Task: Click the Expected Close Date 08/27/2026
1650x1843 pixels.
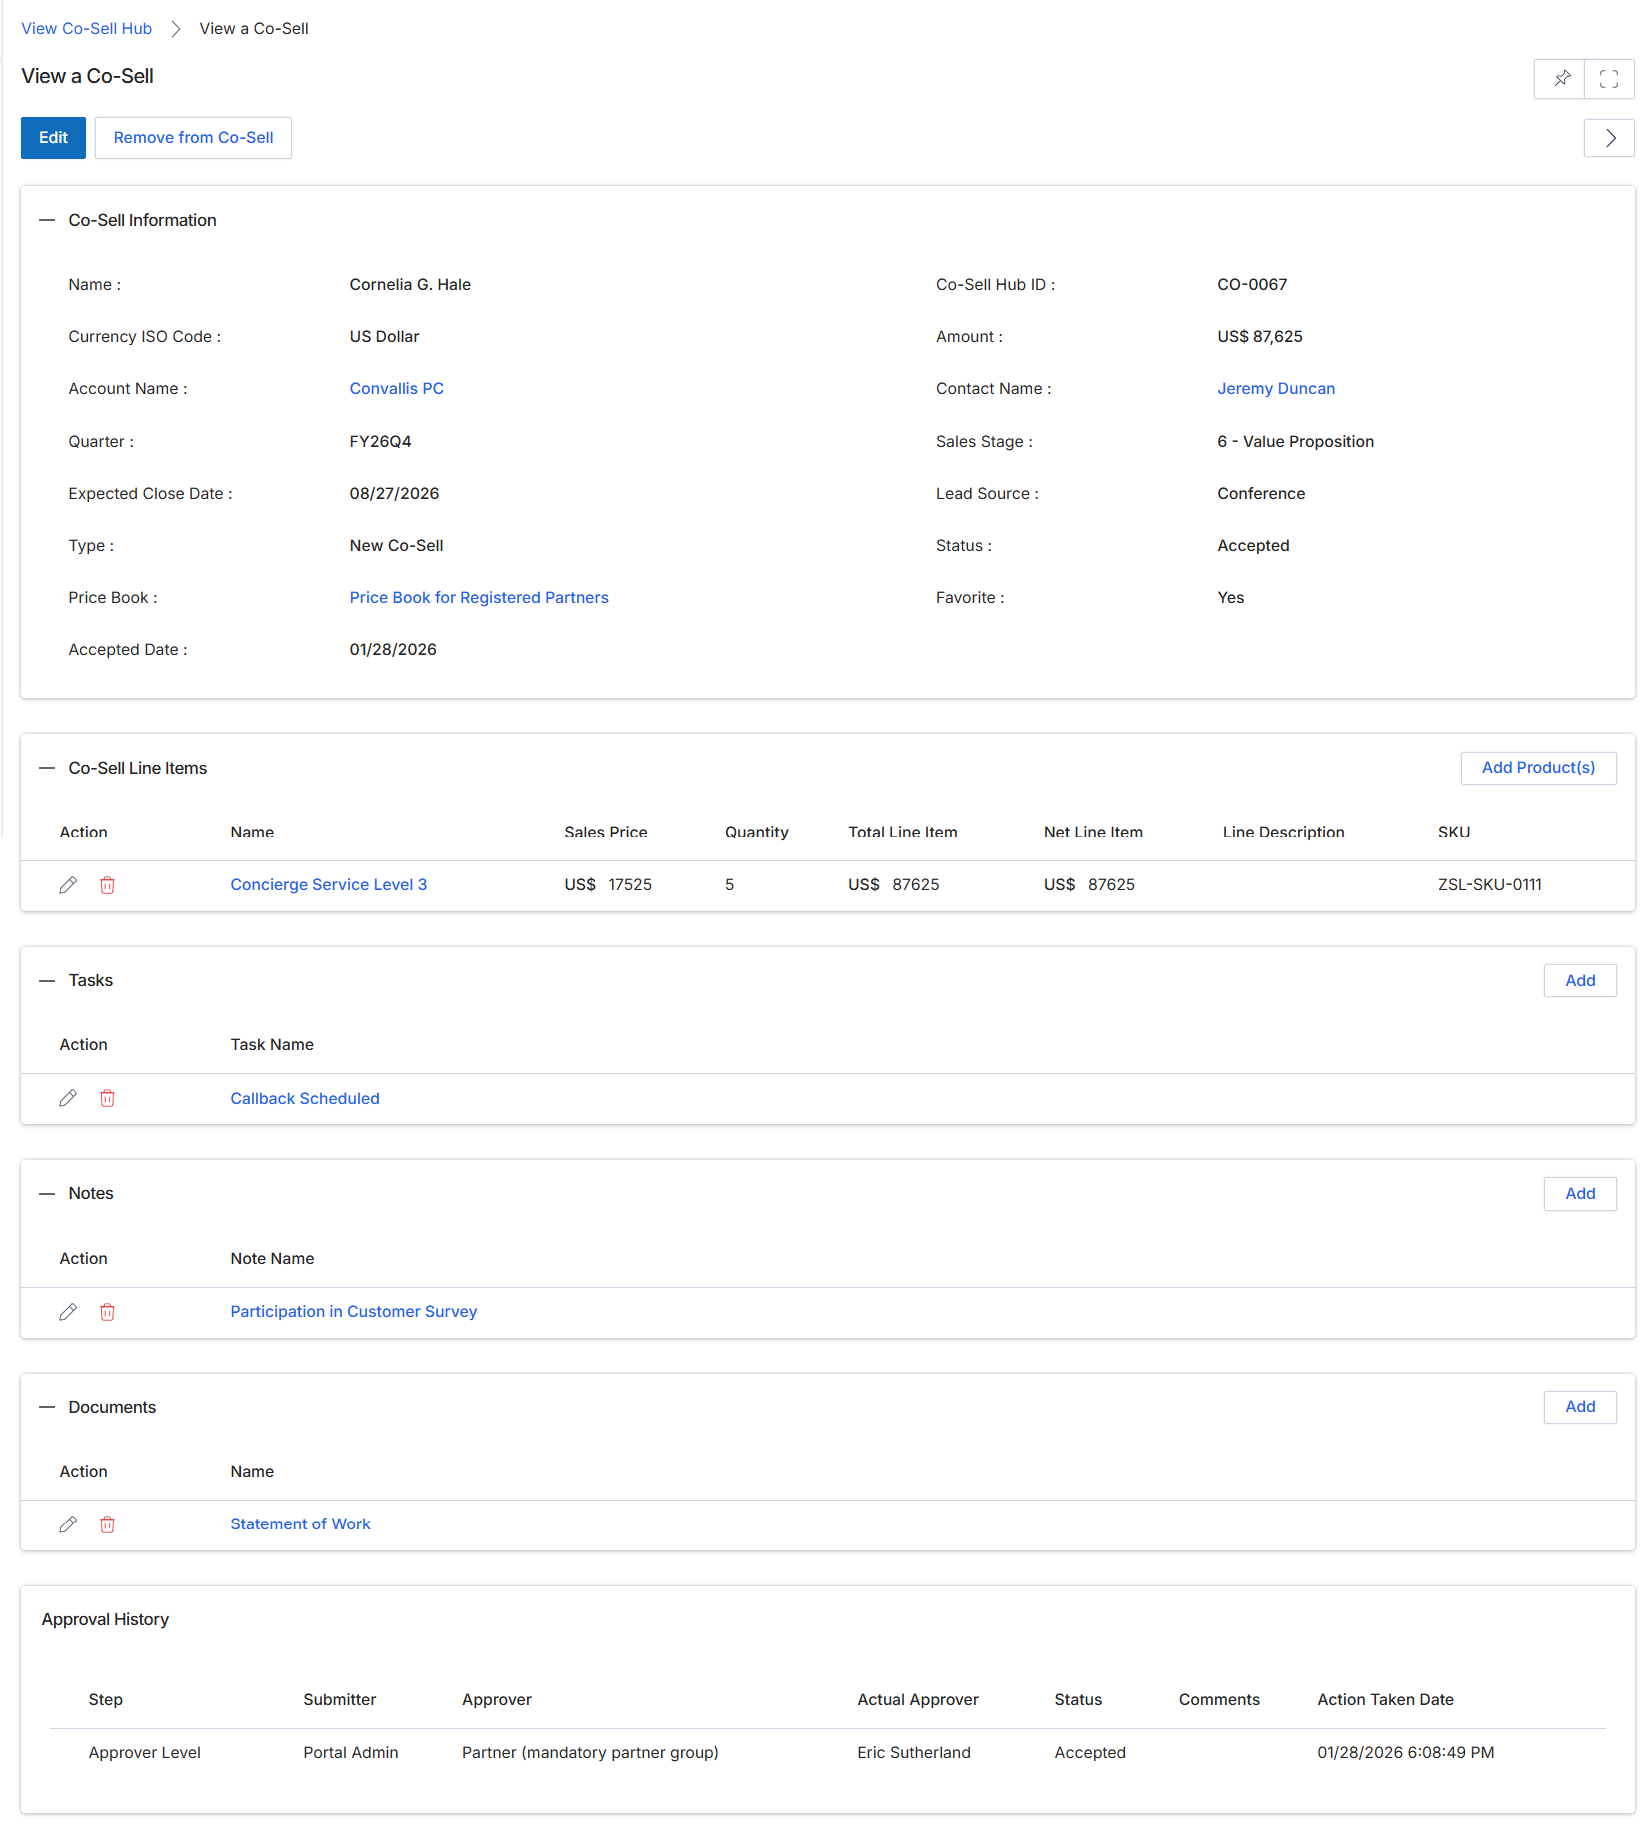Action: pos(394,494)
